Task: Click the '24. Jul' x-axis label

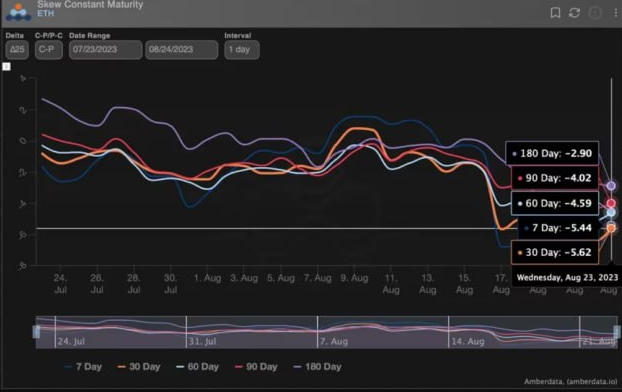Action: pos(60,284)
